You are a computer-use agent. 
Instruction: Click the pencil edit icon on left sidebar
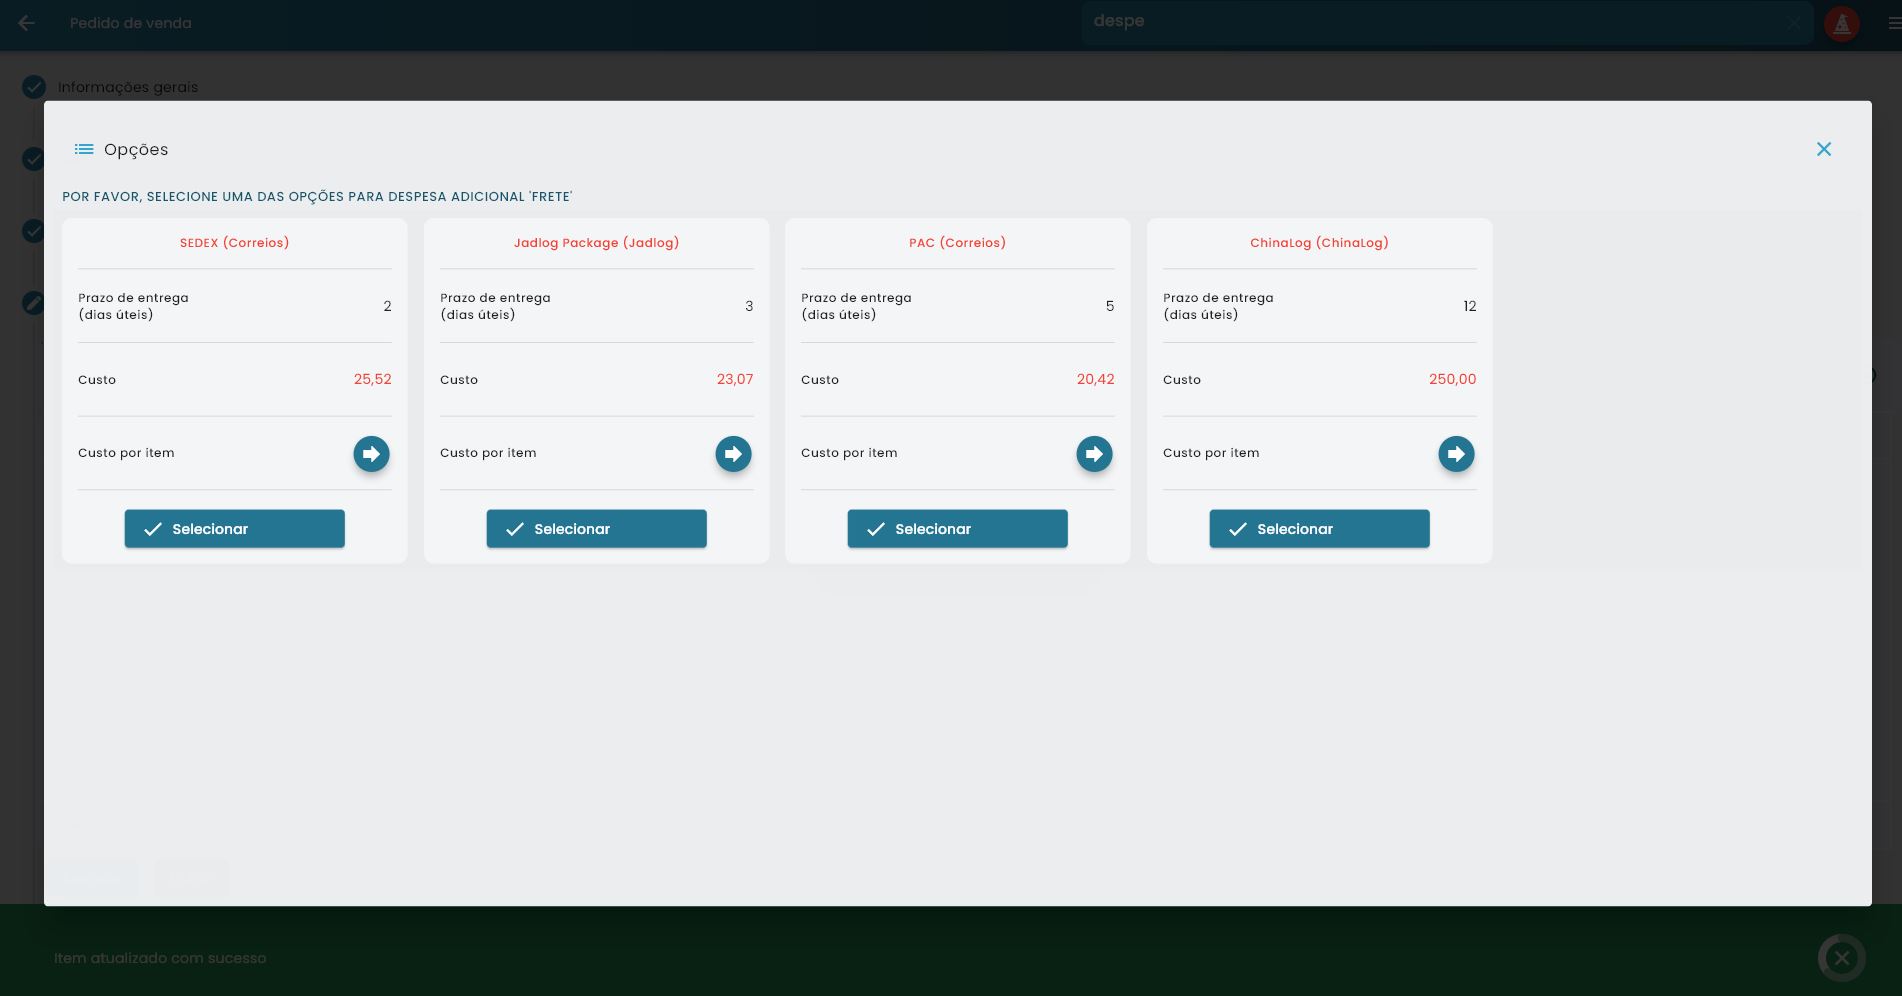33,302
